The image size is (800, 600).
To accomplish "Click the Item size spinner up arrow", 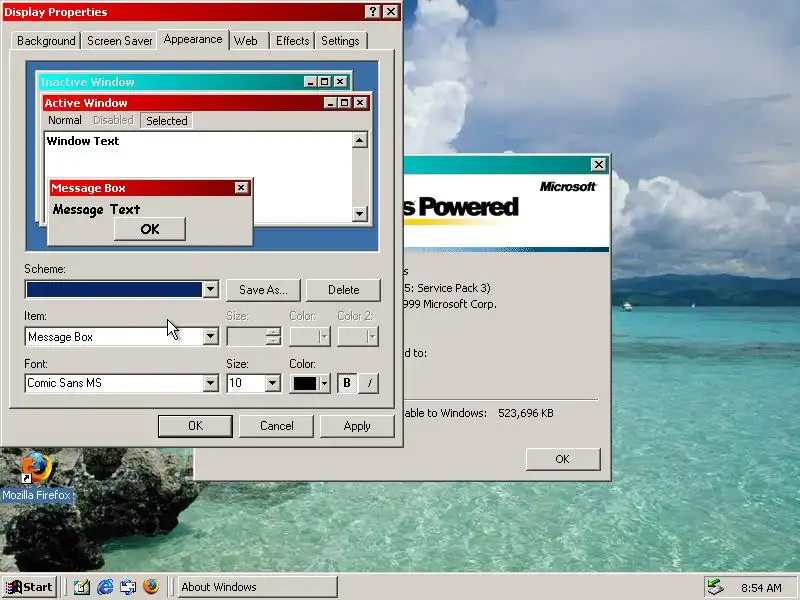I will tap(273, 332).
